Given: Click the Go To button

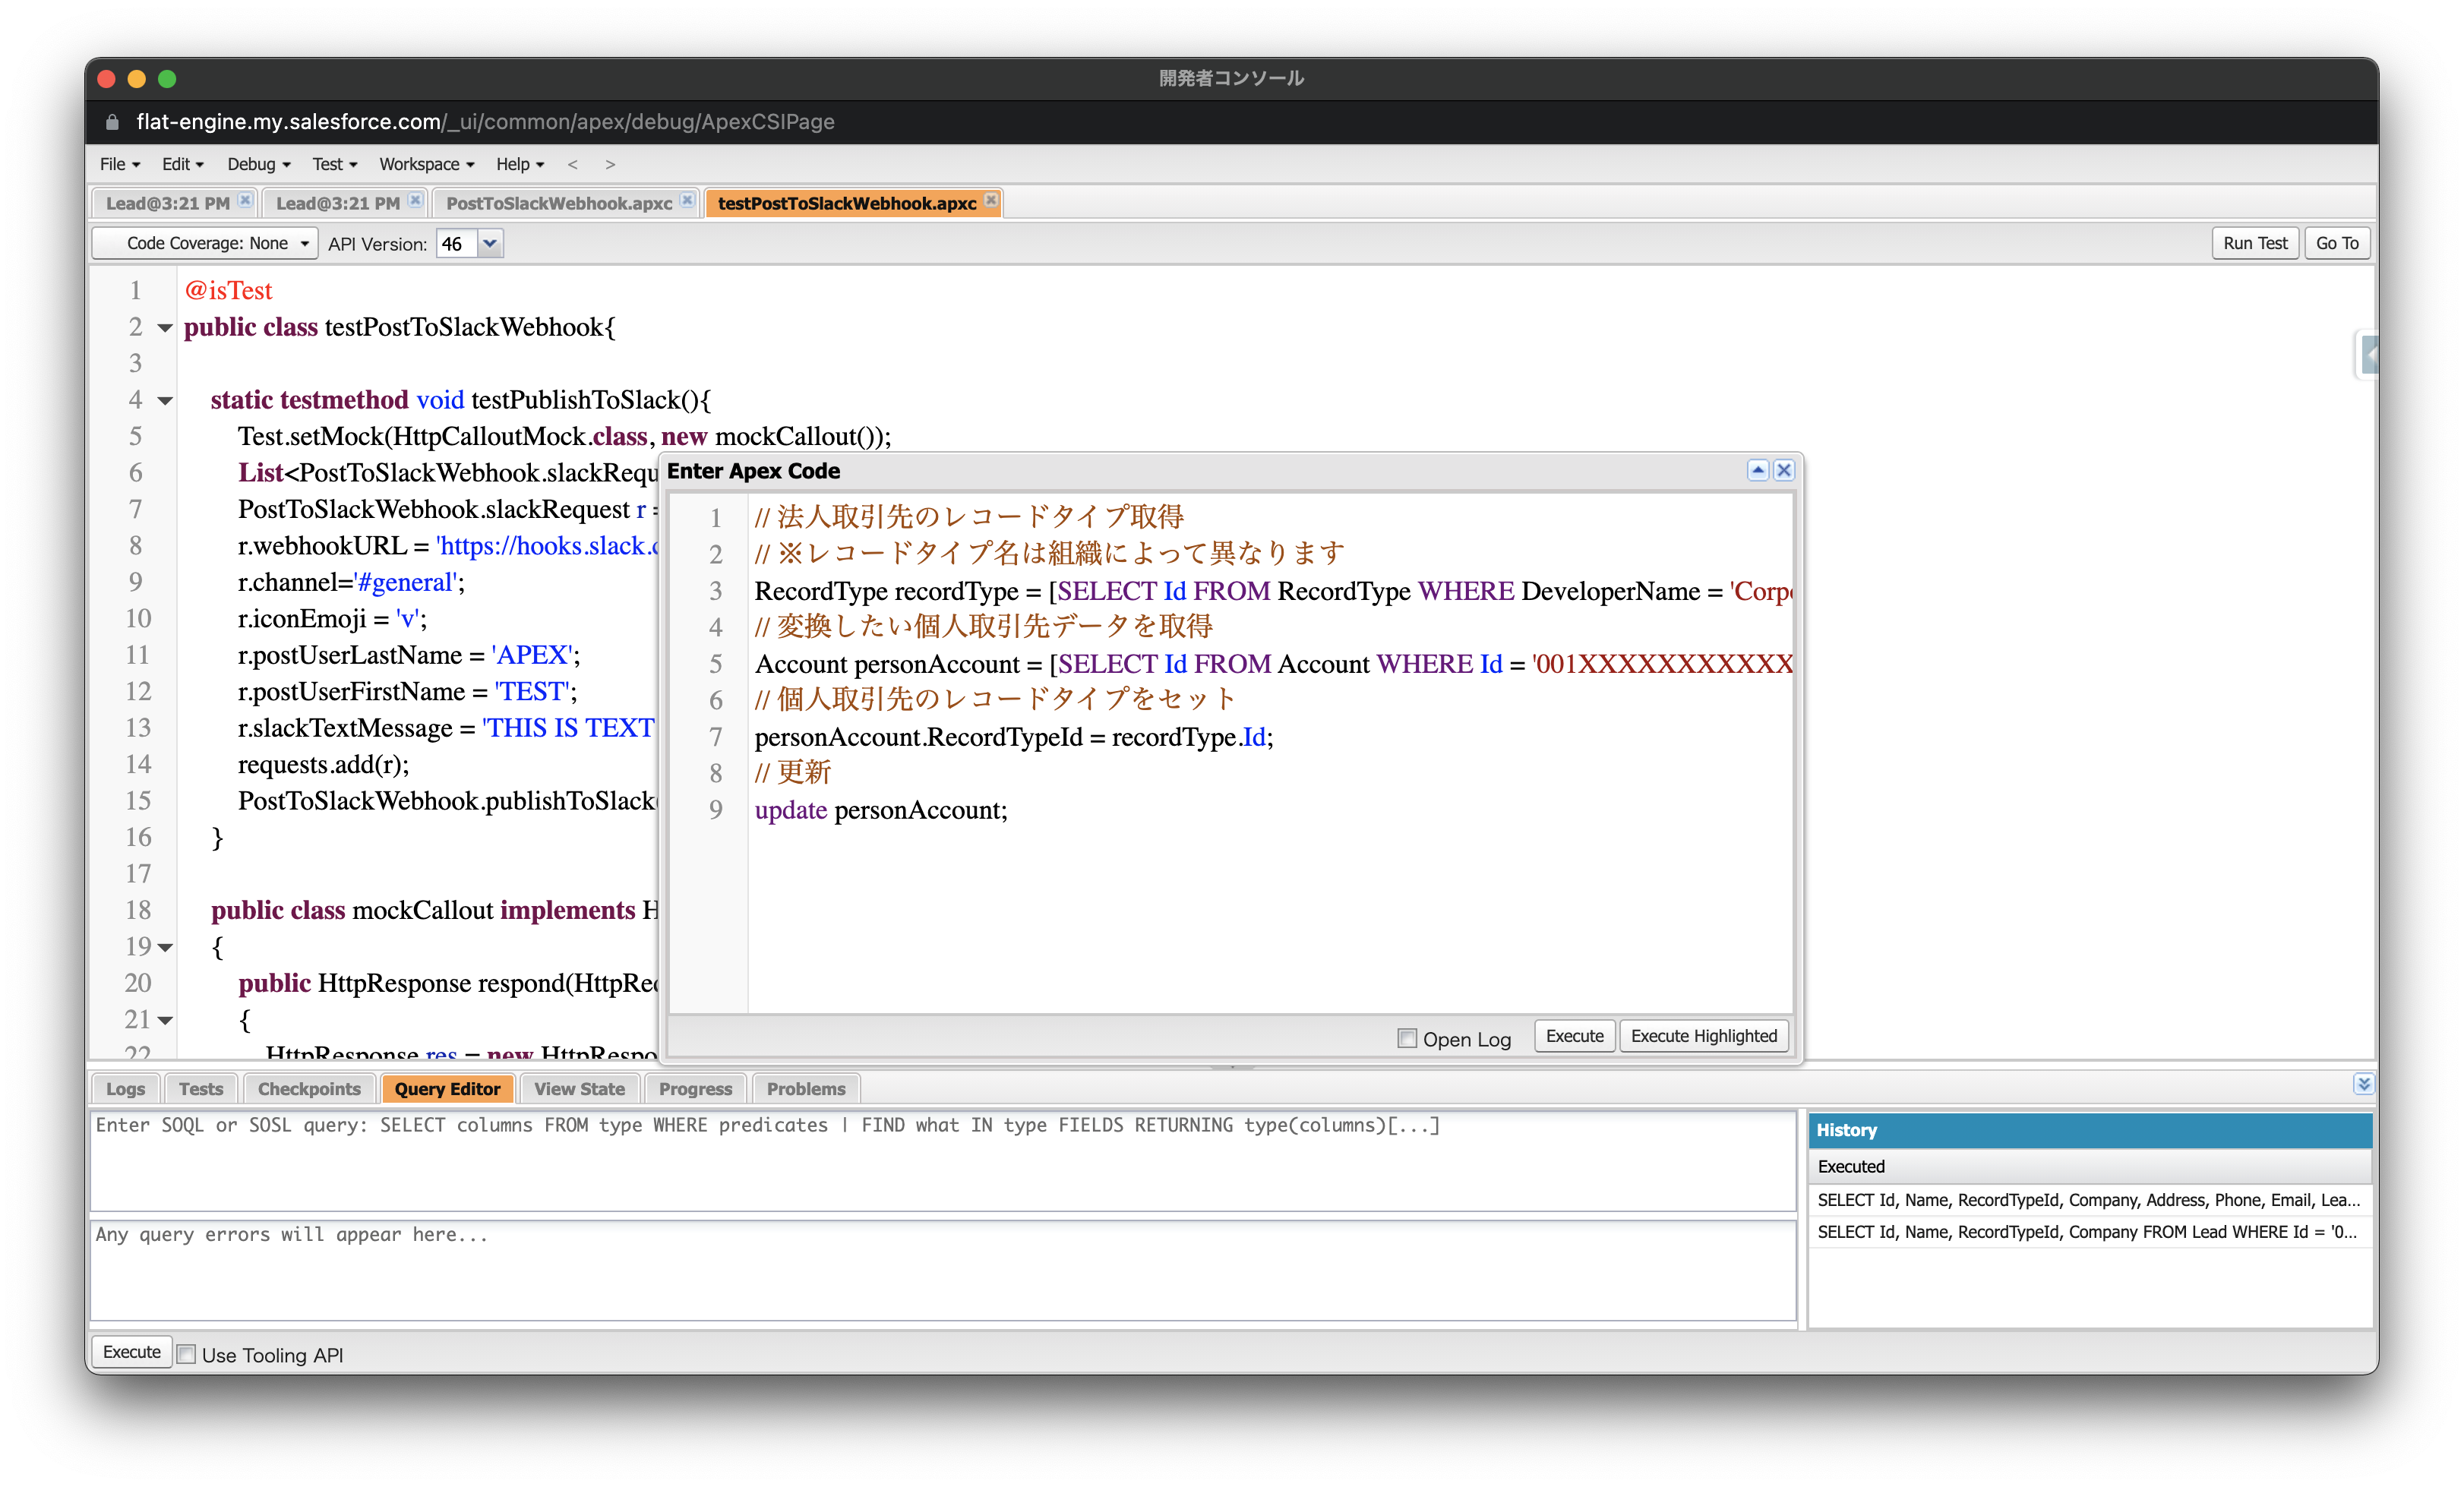Looking at the screenshot, I should [2337, 243].
